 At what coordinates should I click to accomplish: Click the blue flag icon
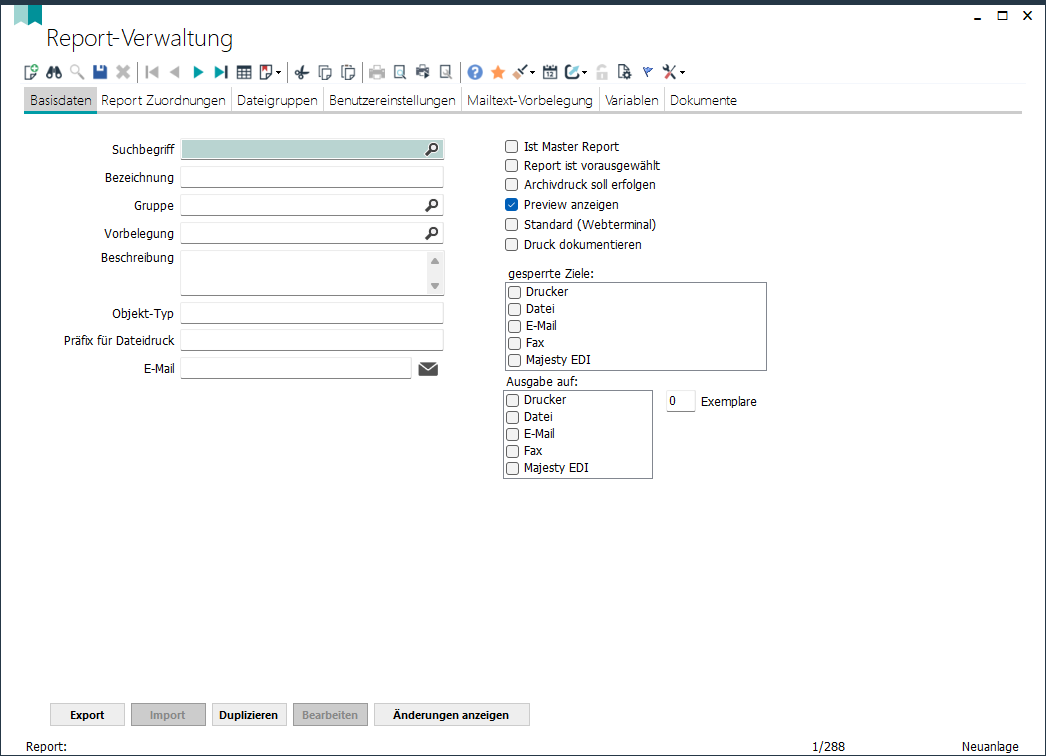[647, 72]
